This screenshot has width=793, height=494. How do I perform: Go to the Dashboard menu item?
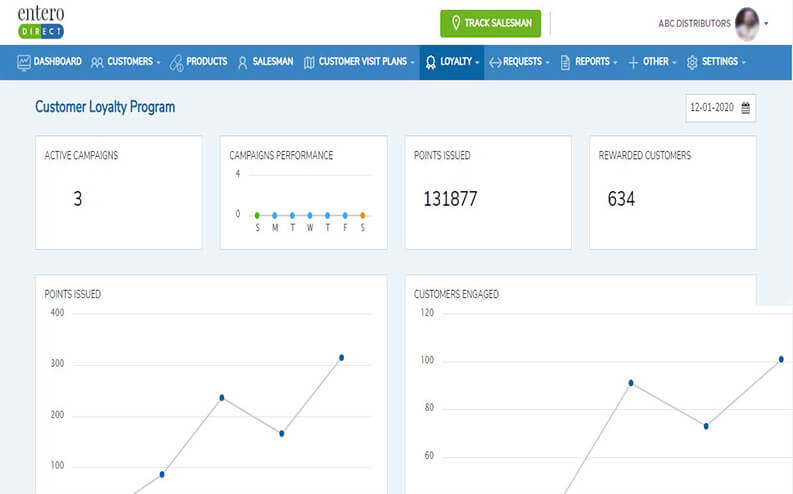click(x=57, y=62)
